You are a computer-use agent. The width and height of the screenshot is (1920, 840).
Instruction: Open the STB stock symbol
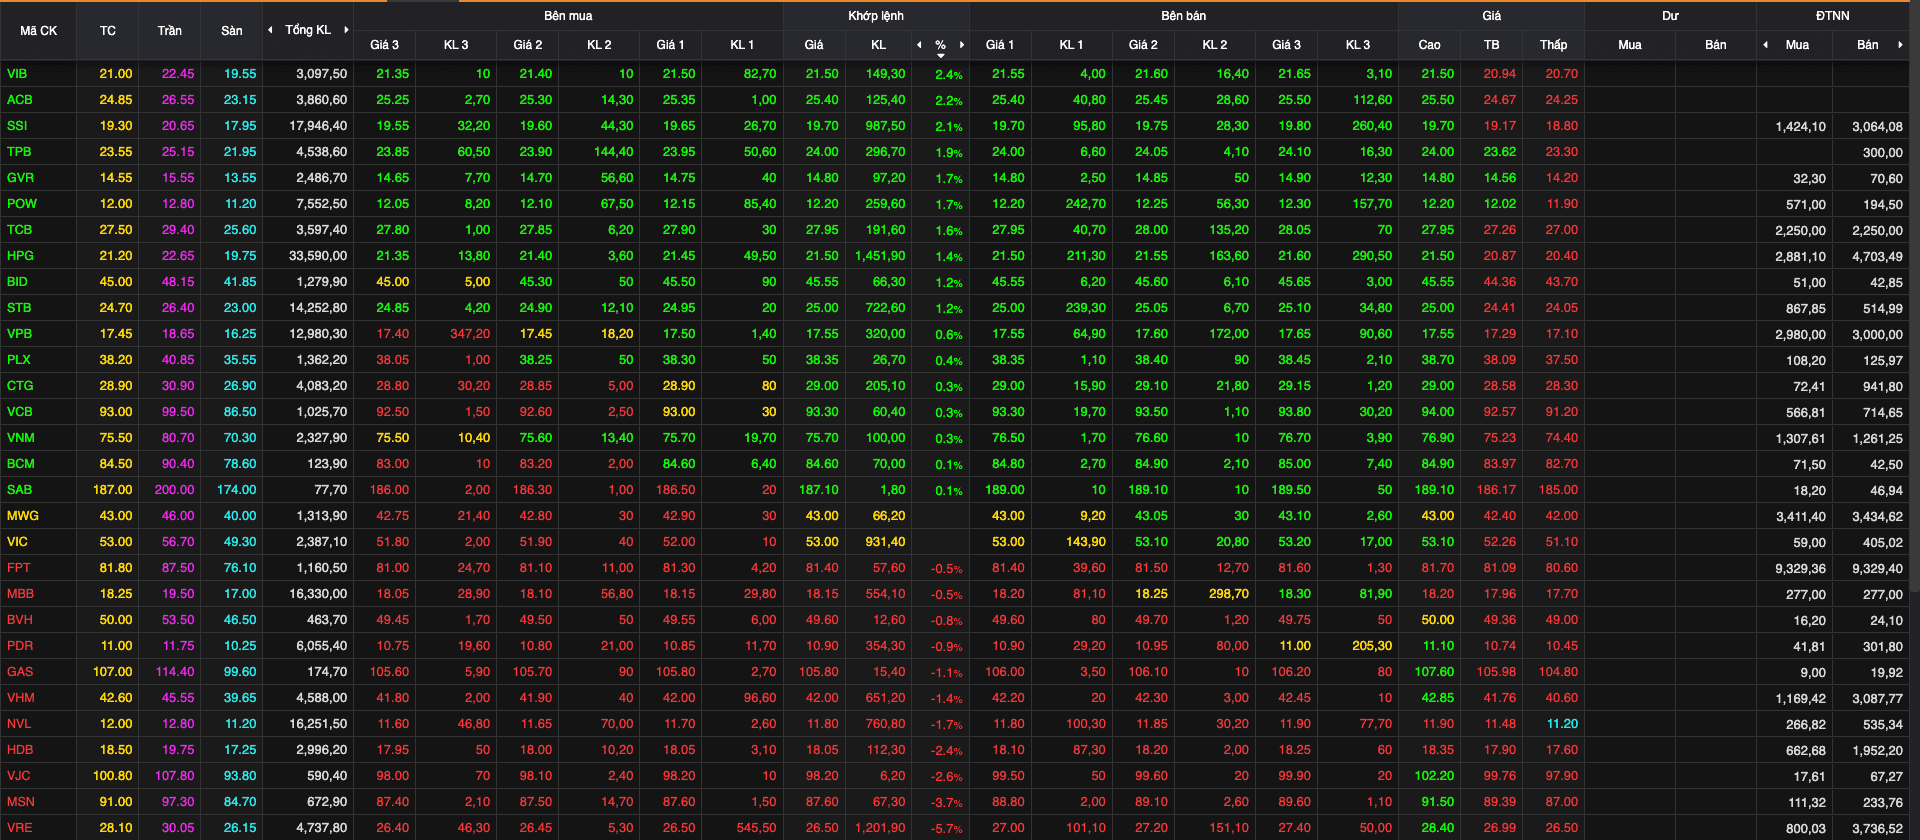click(19, 308)
